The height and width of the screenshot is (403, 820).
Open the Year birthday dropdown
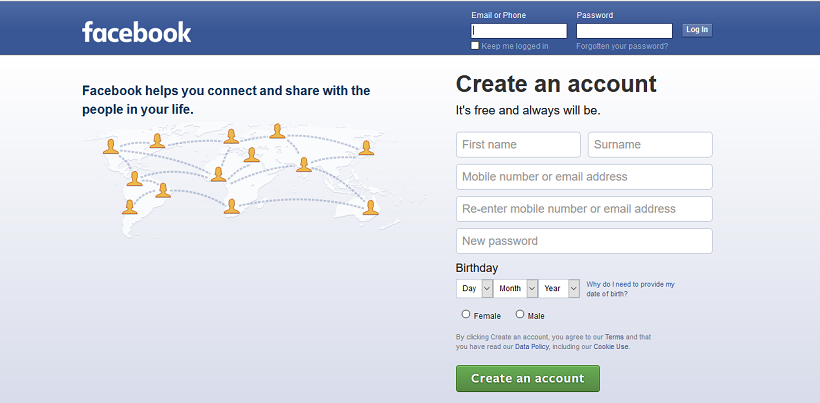point(559,288)
